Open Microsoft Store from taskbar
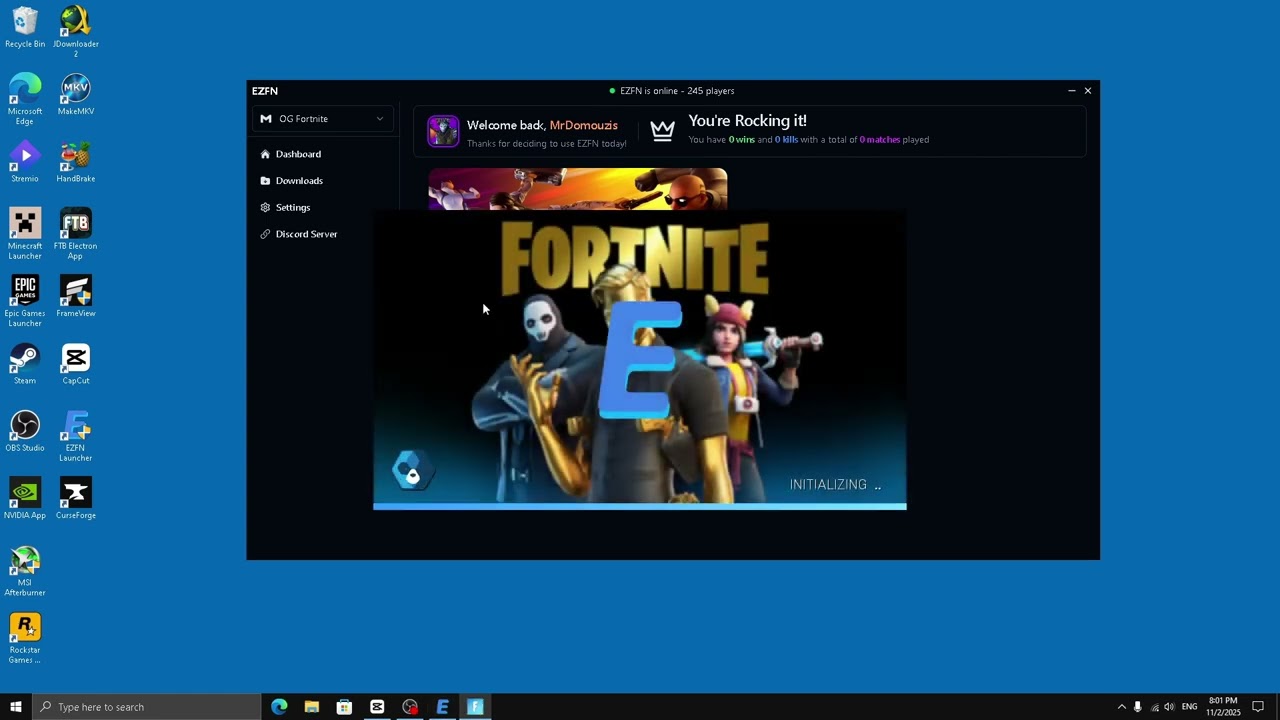 click(344, 707)
